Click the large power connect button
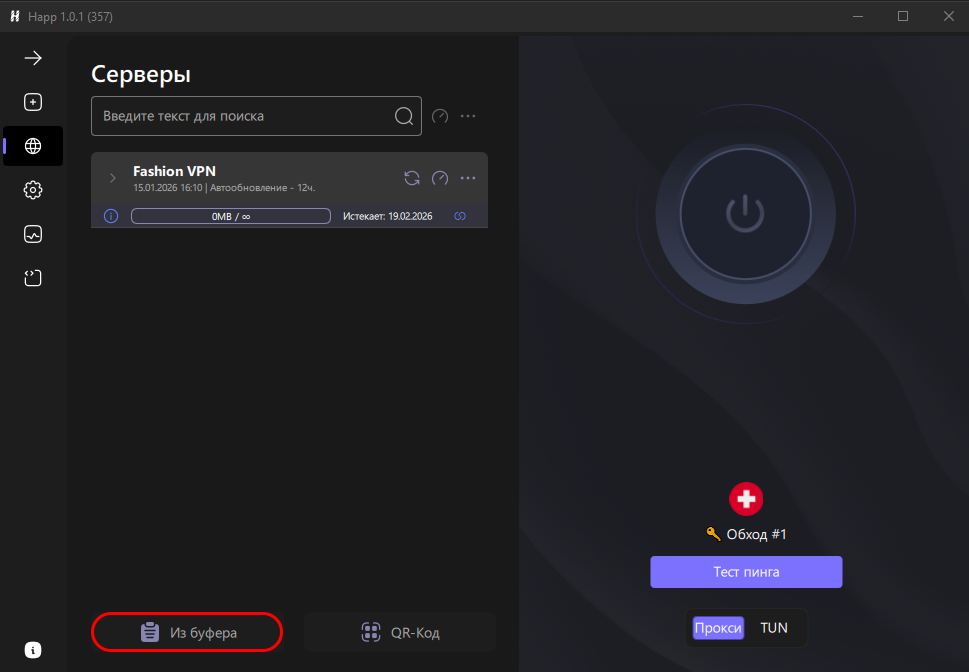969x672 pixels. 746,214
